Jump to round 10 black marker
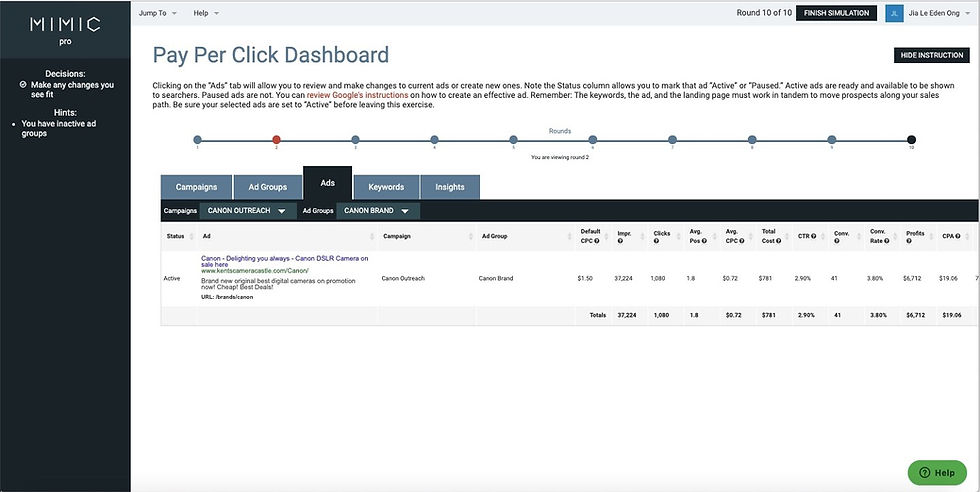 (911, 139)
